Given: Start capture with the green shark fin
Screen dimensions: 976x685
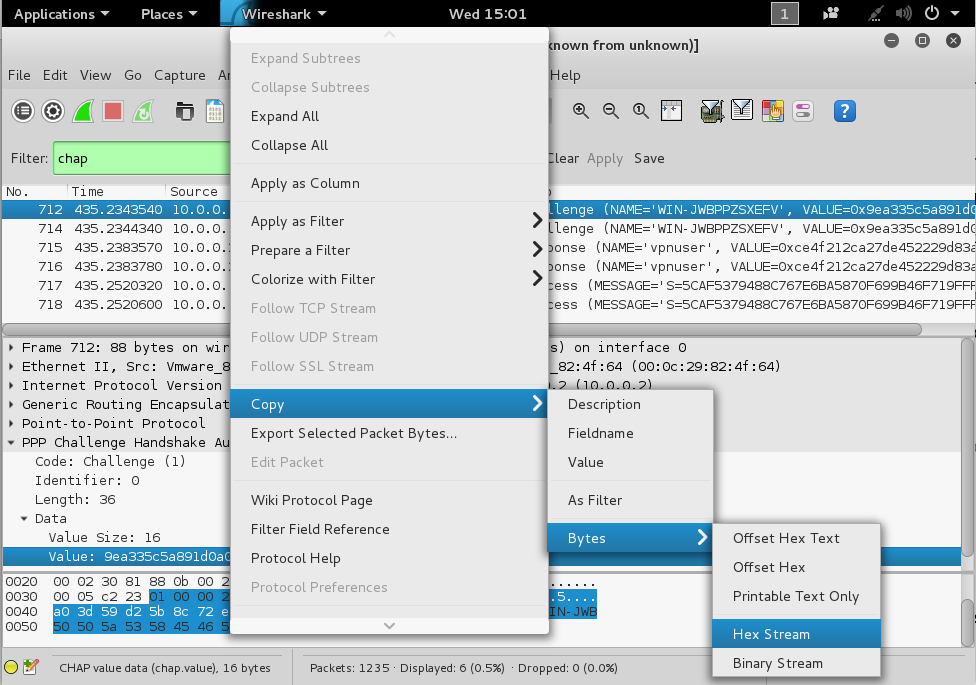Looking at the screenshot, I should [83, 111].
